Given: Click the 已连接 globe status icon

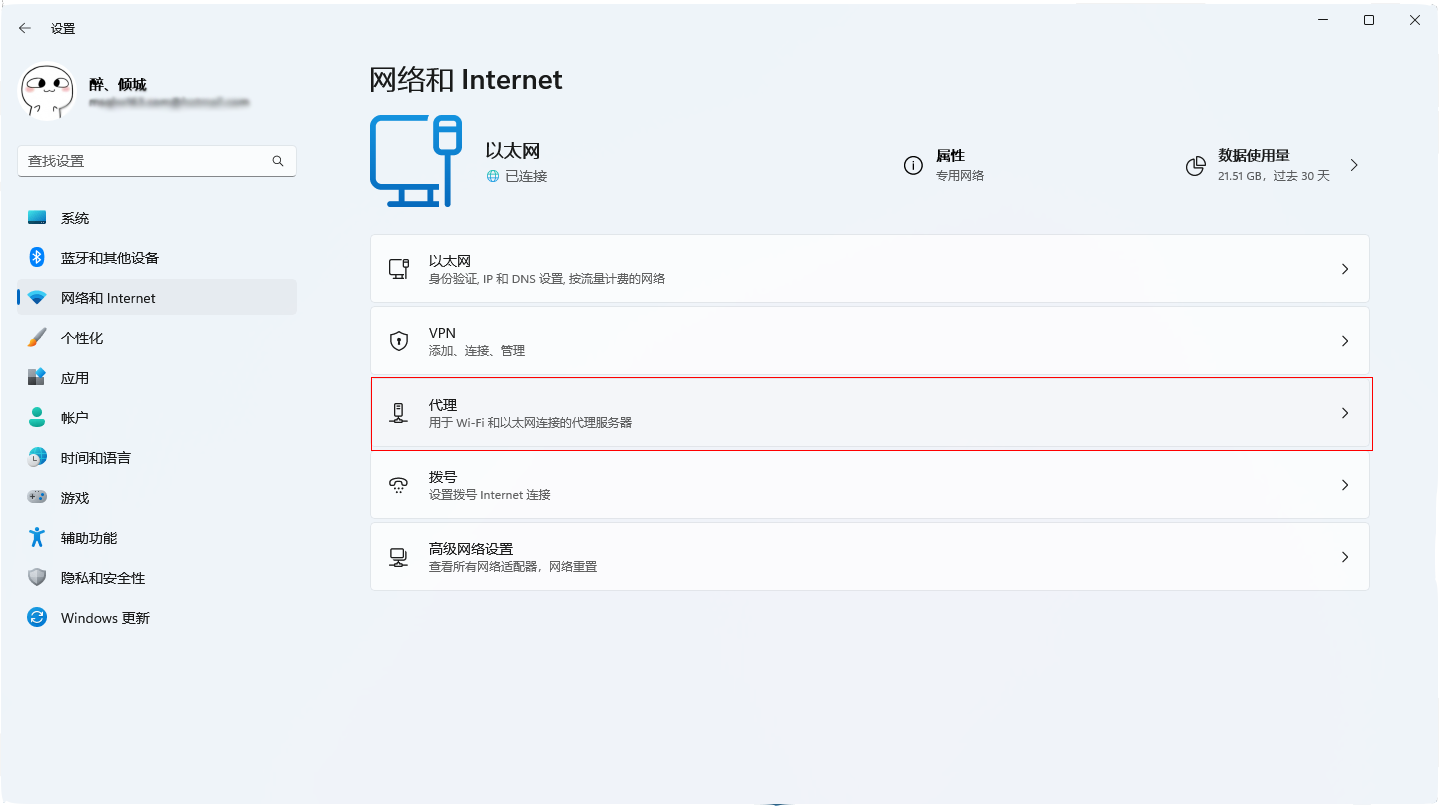Looking at the screenshot, I should (492, 176).
